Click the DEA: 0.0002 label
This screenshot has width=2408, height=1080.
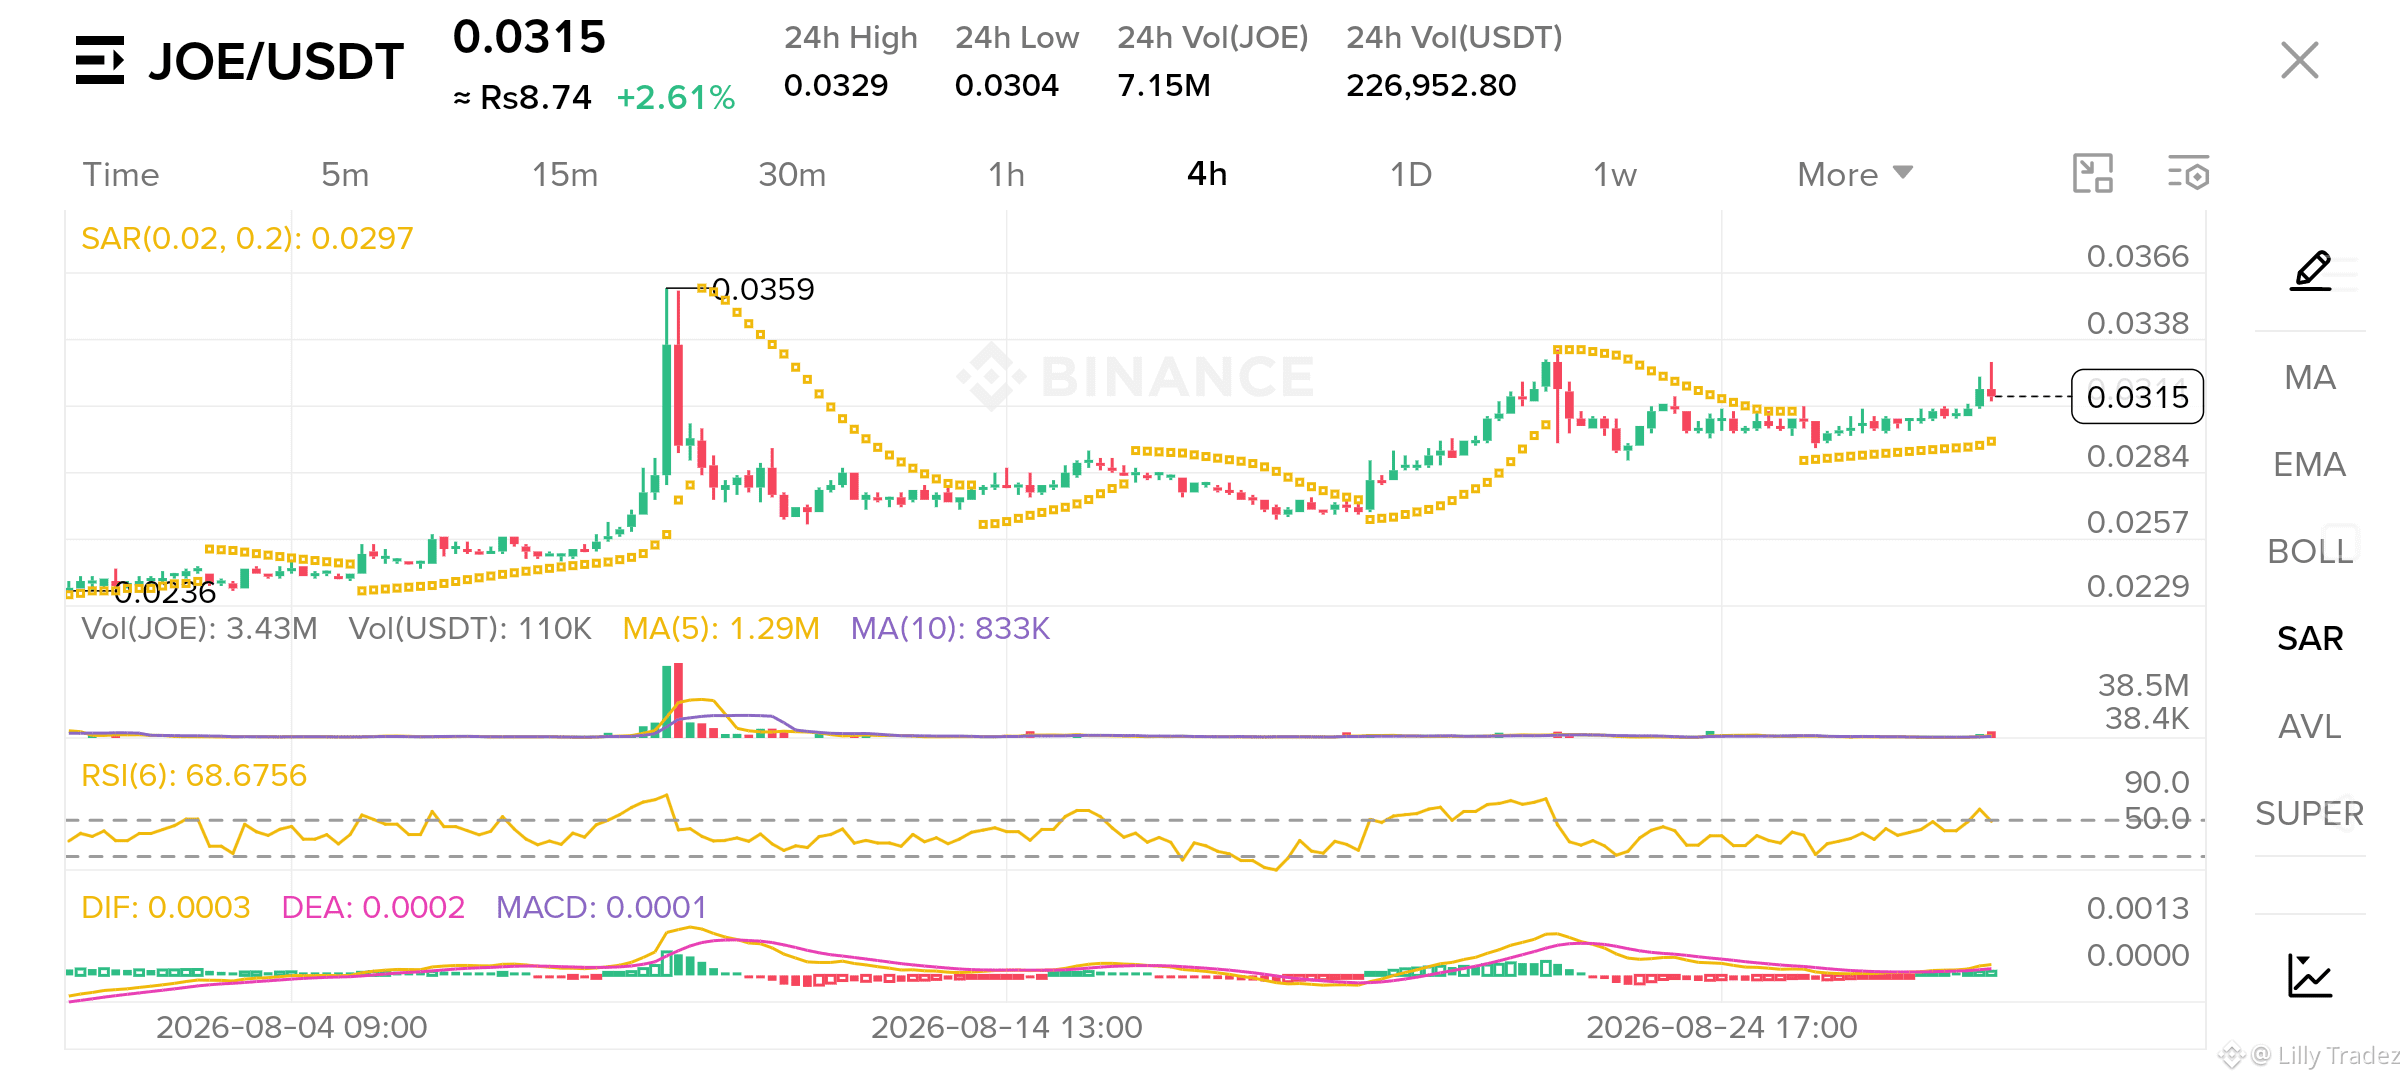click(x=373, y=907)
